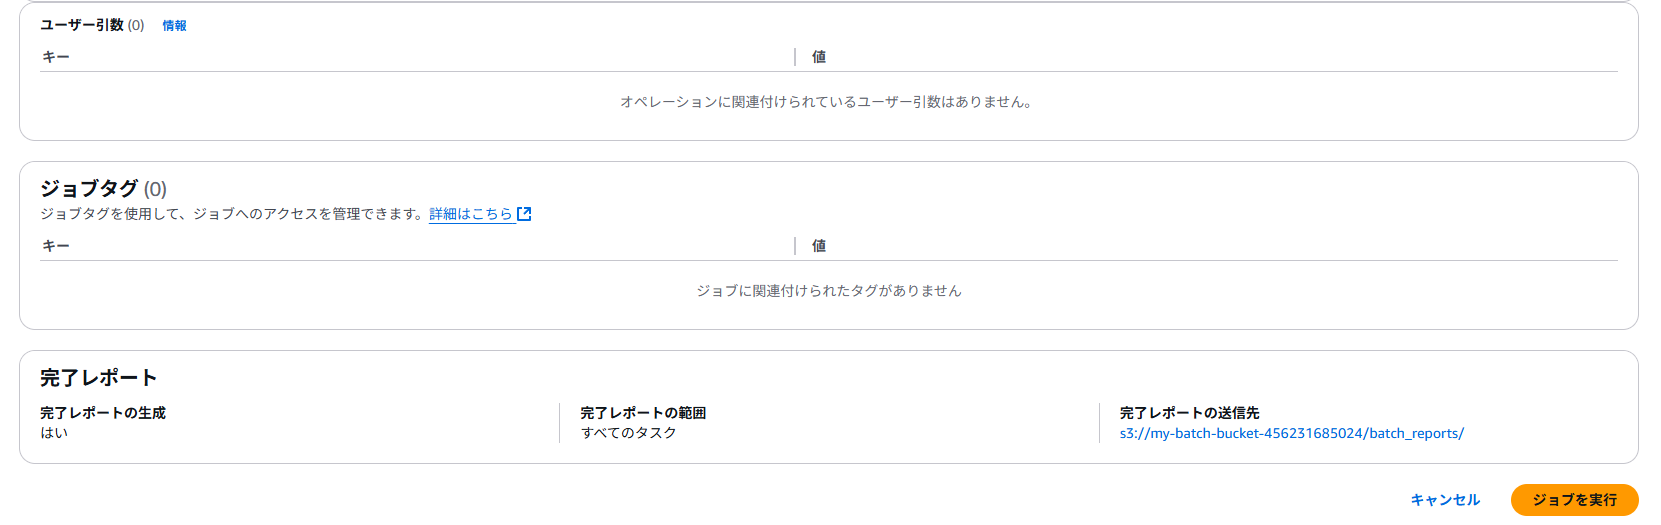
Task: Click the 値 column header in ユーザー引数 table
Action: coord(819,57)
